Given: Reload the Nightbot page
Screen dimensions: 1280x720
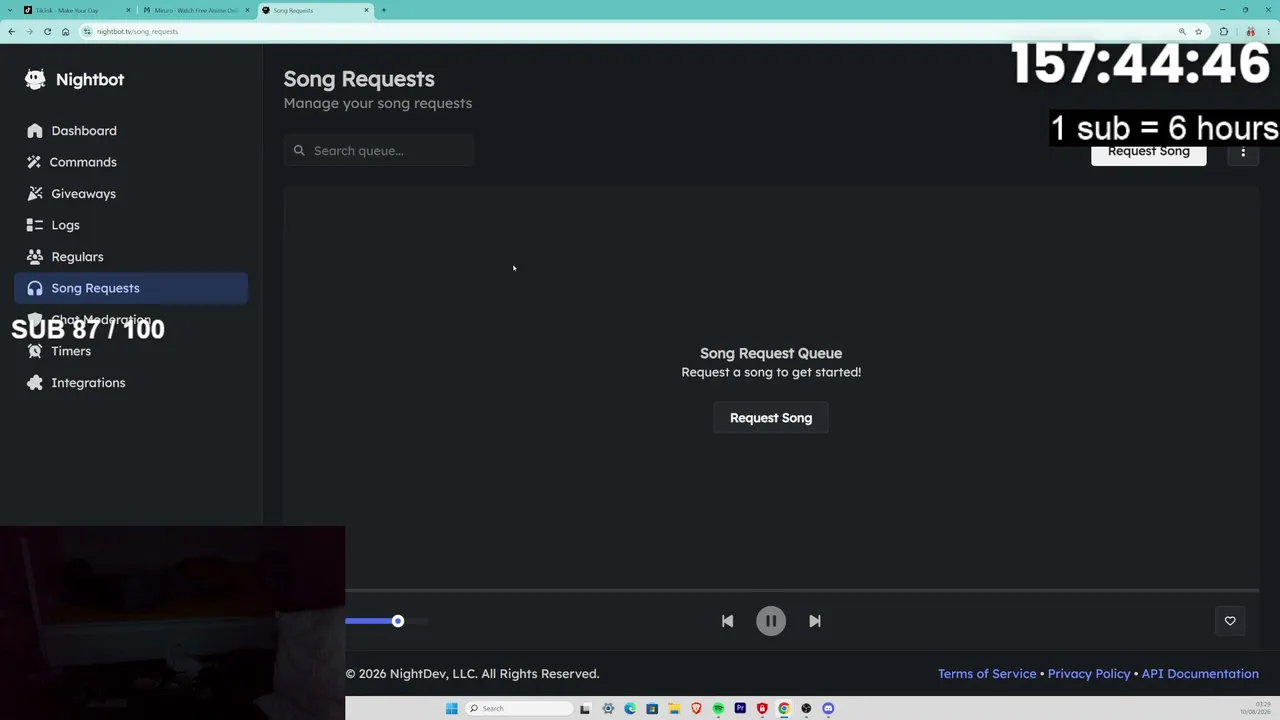Looking at the screenshot, I should [x=47, y=31].
